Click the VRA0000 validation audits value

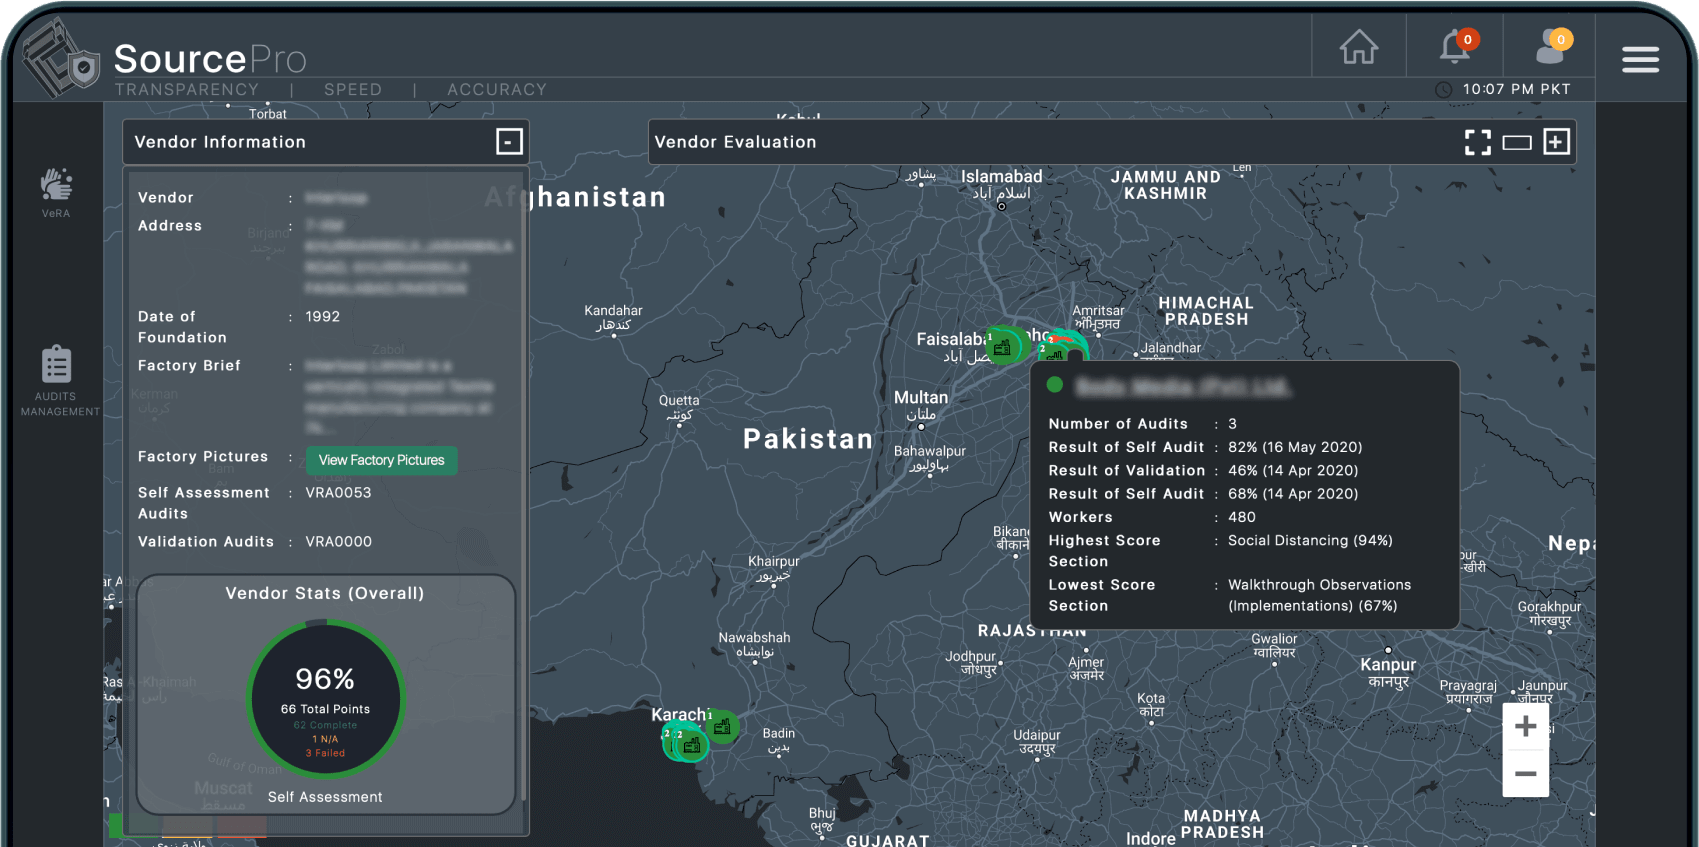[x=338, y=542]
